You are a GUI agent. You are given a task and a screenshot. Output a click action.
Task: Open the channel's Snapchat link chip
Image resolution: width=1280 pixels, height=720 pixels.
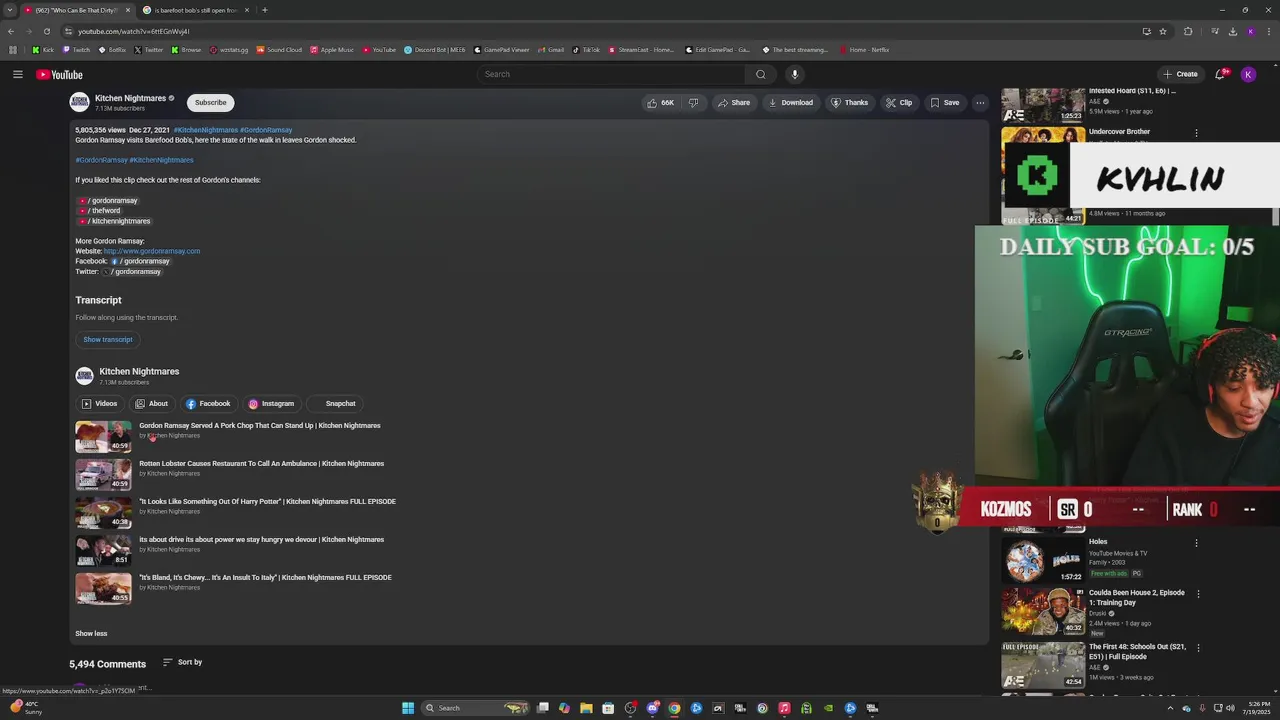pos(334,404)
